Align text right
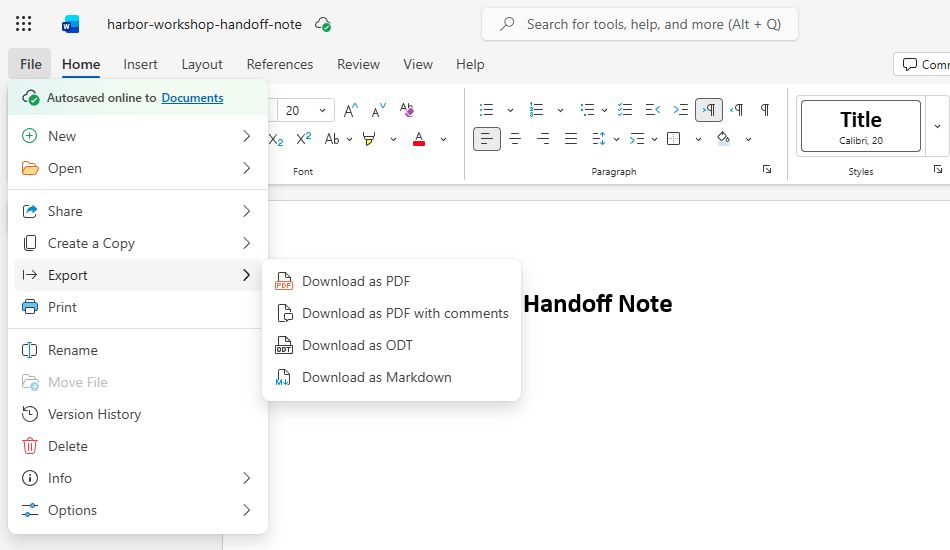 543,139
